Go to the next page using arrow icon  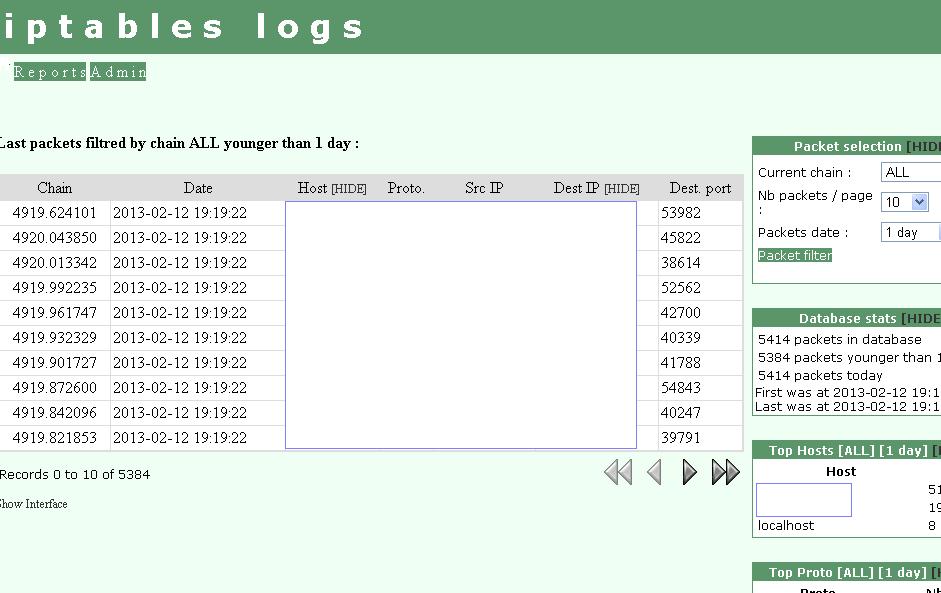coord(689,472)
